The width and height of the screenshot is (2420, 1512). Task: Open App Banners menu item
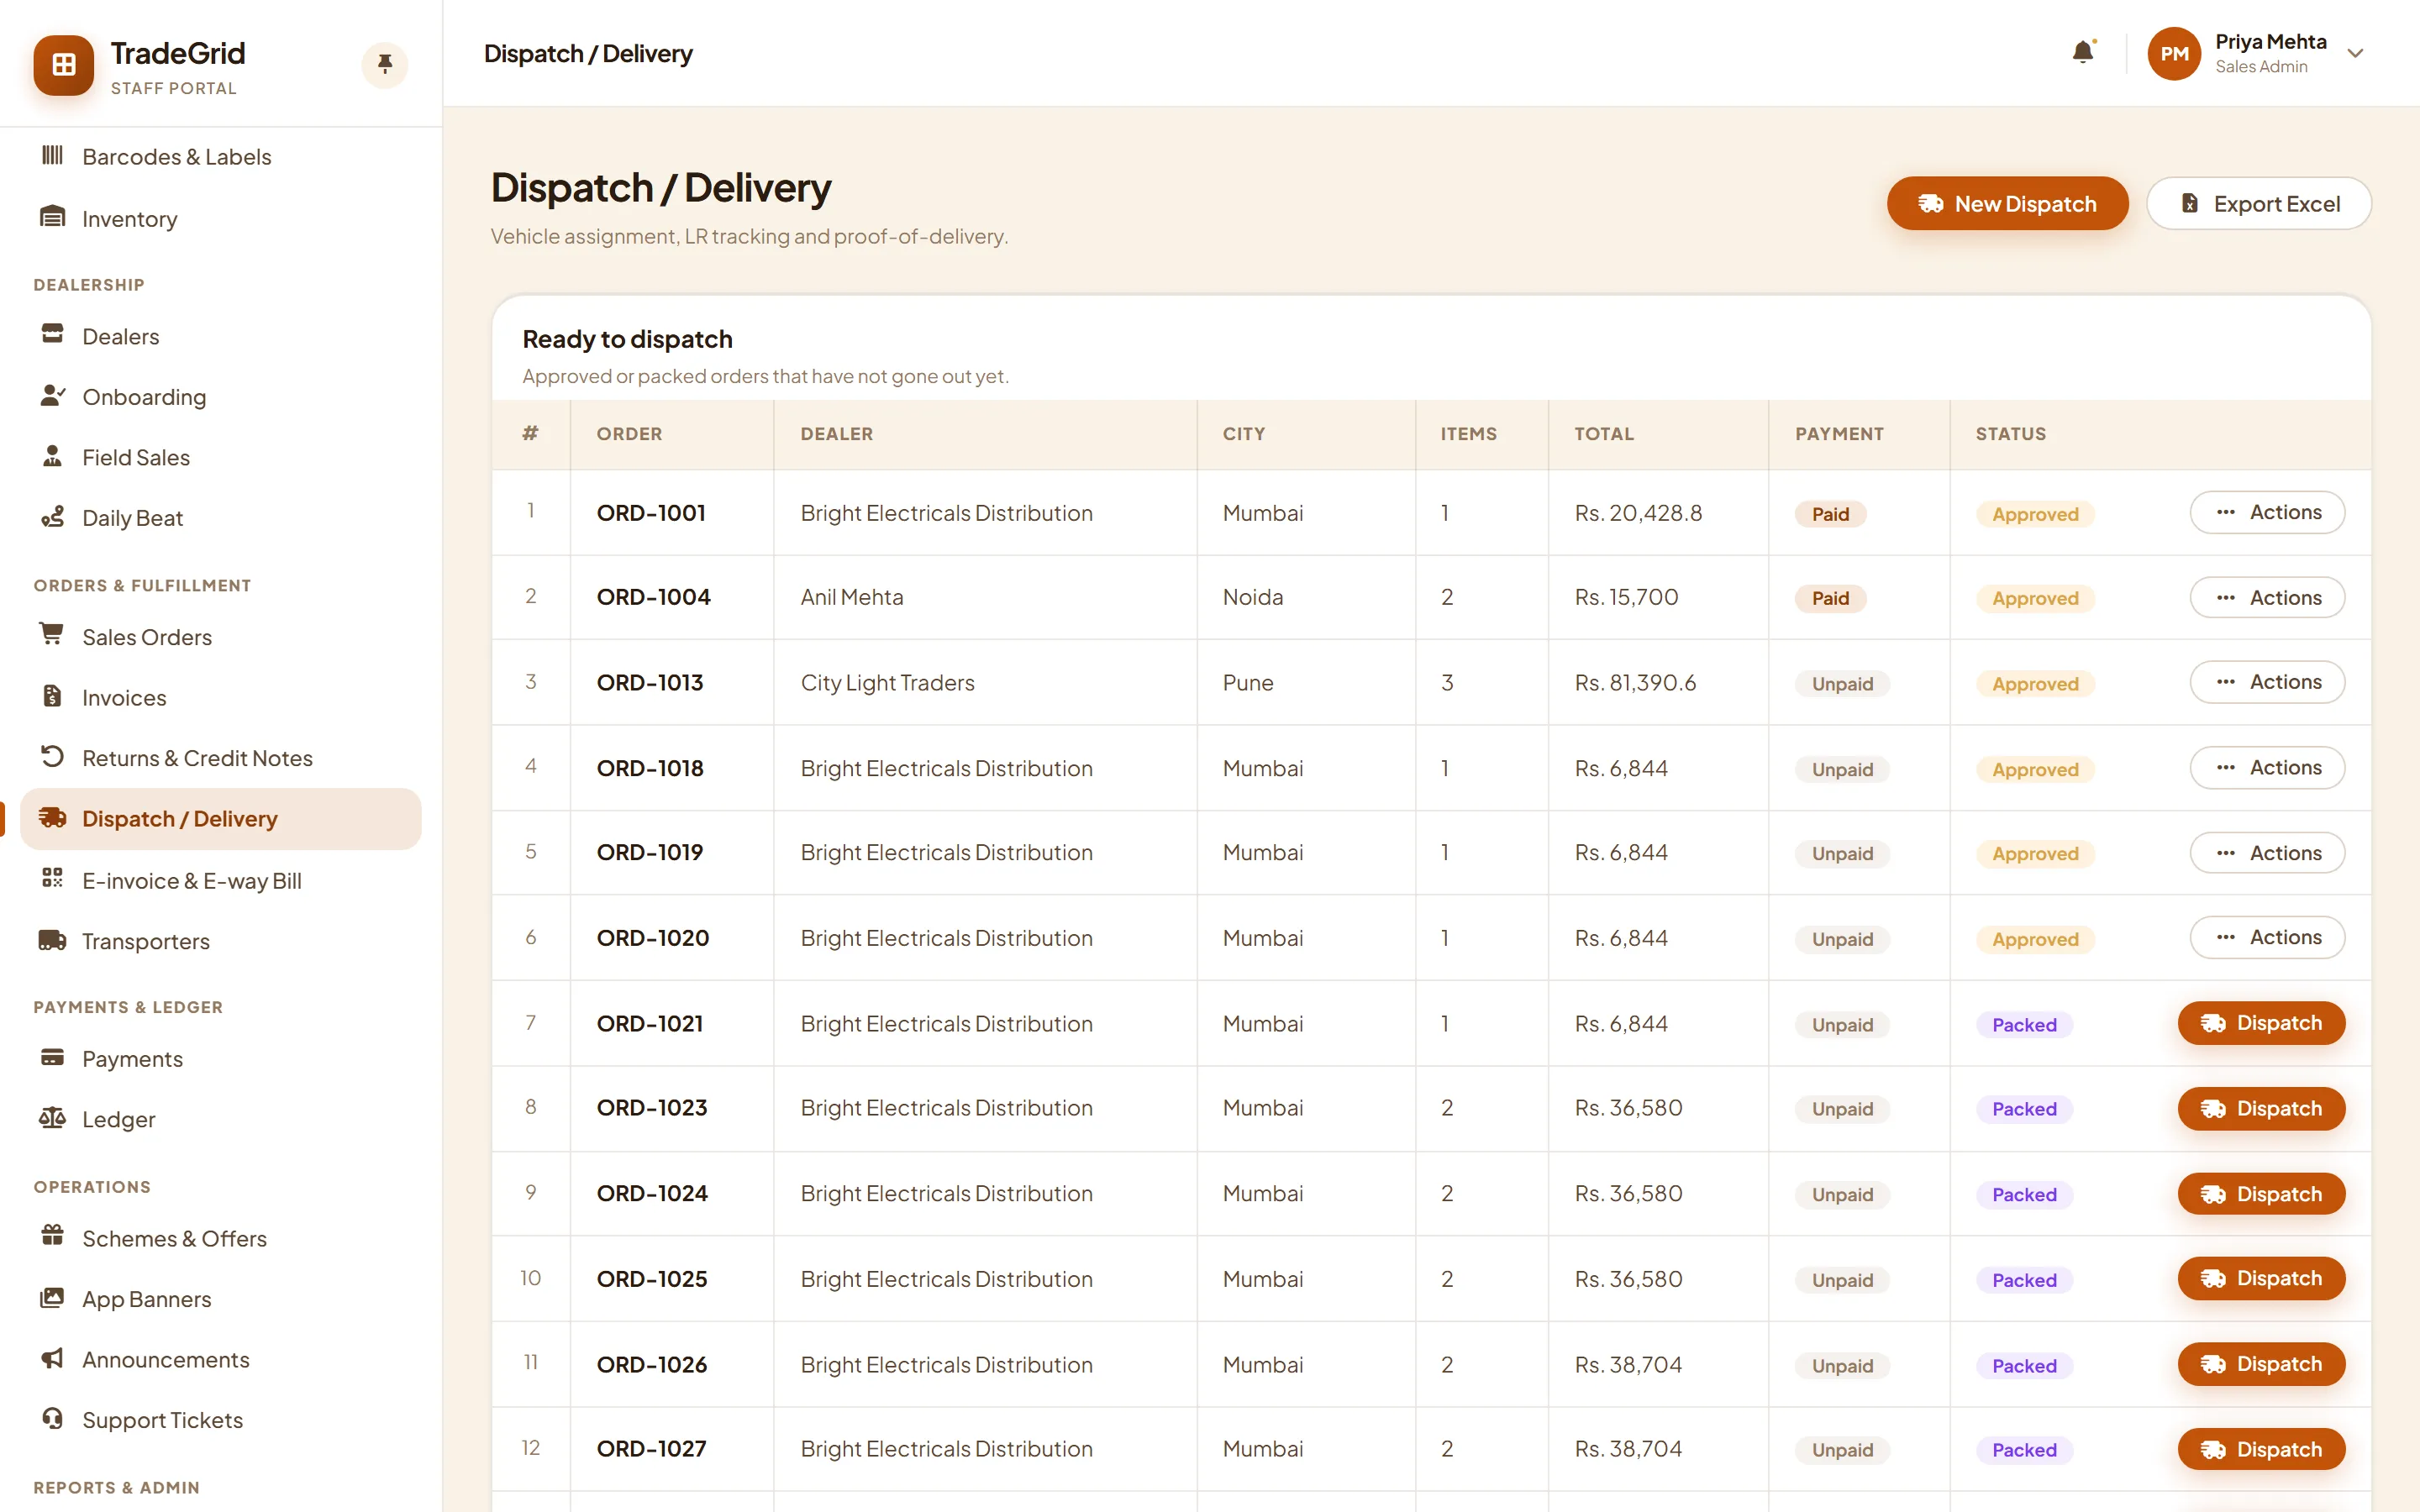tap(221, 1299)
